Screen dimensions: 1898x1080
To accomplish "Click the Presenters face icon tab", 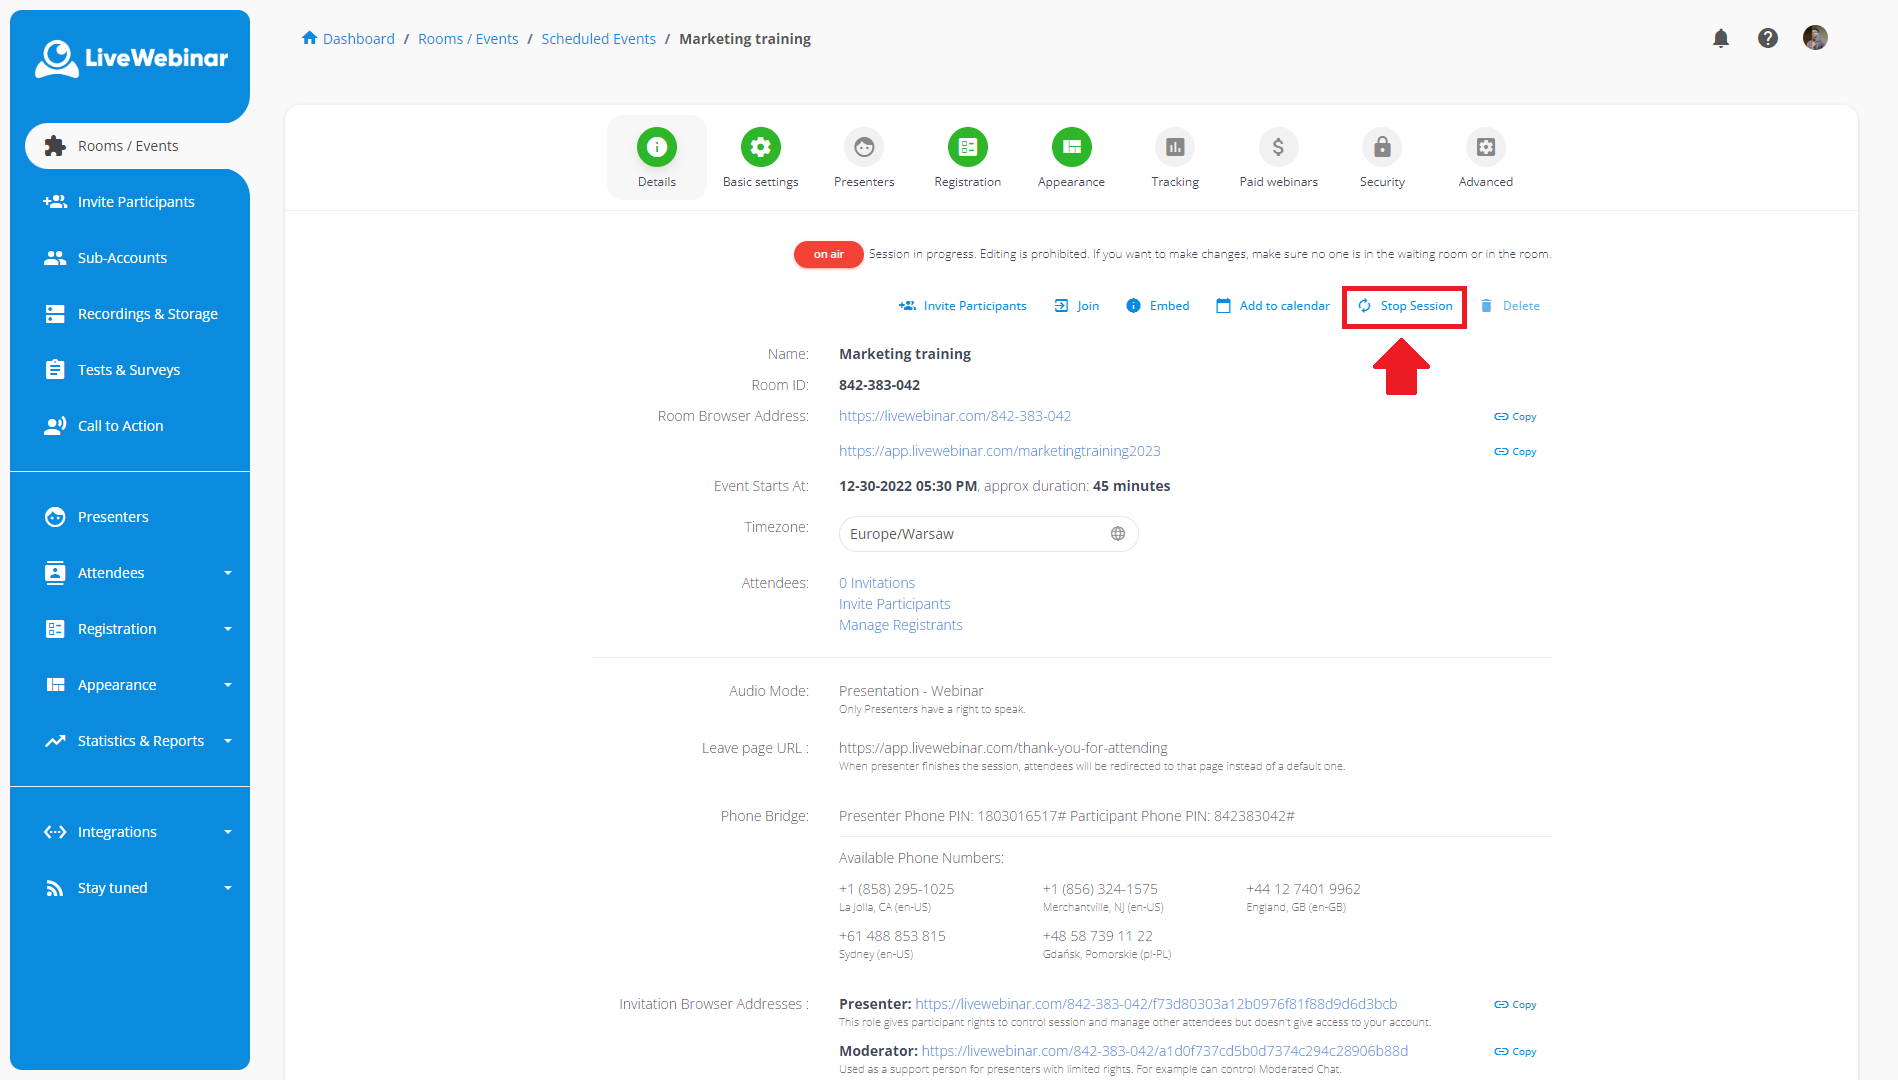I will coord(863,148).
